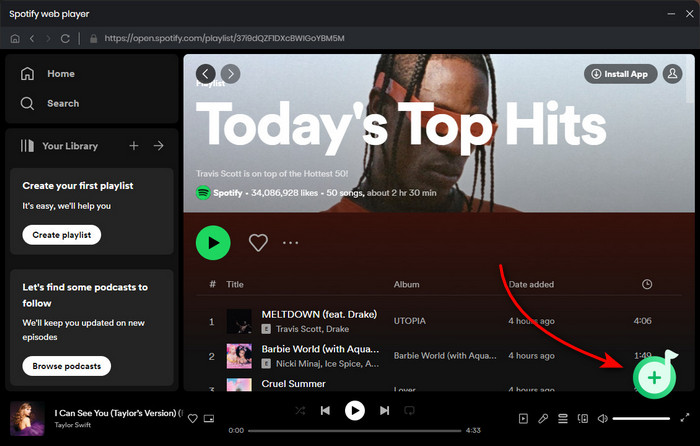The width and height of the screenshot is (700, 446).
Task: Click the song progress bar
Action: point(354,431)
